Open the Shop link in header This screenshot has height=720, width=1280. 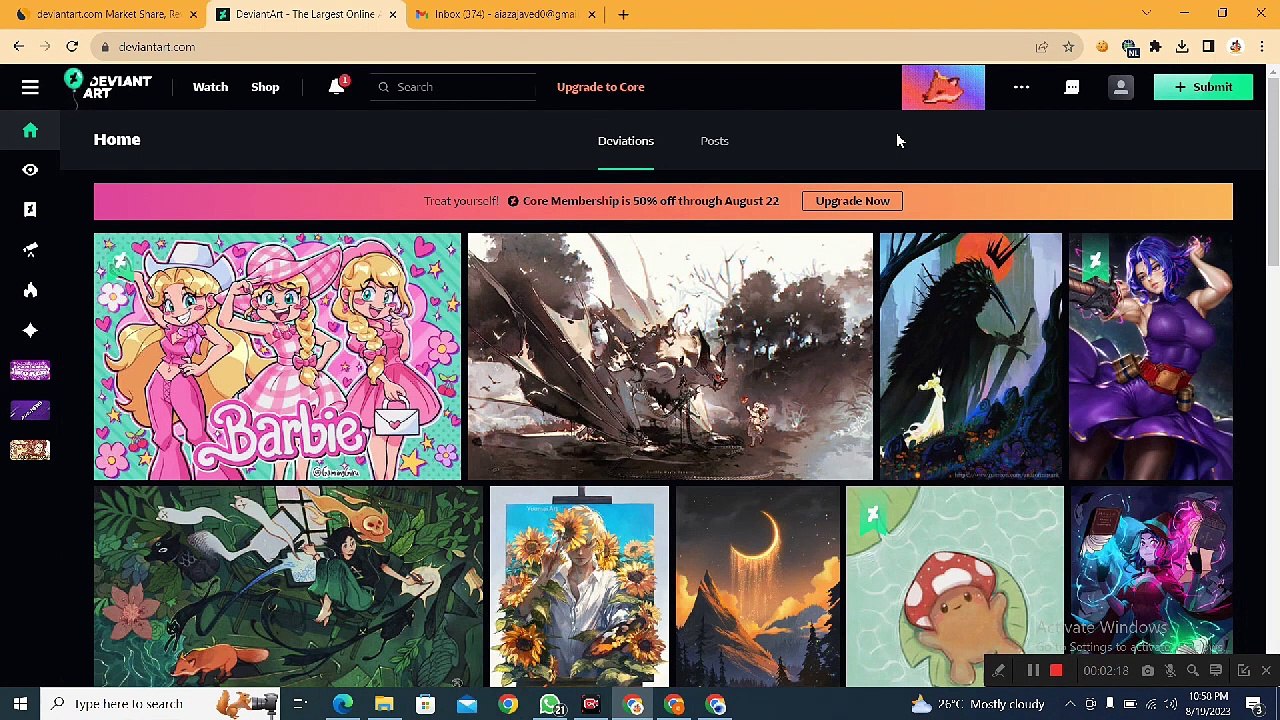coord(265,87)
